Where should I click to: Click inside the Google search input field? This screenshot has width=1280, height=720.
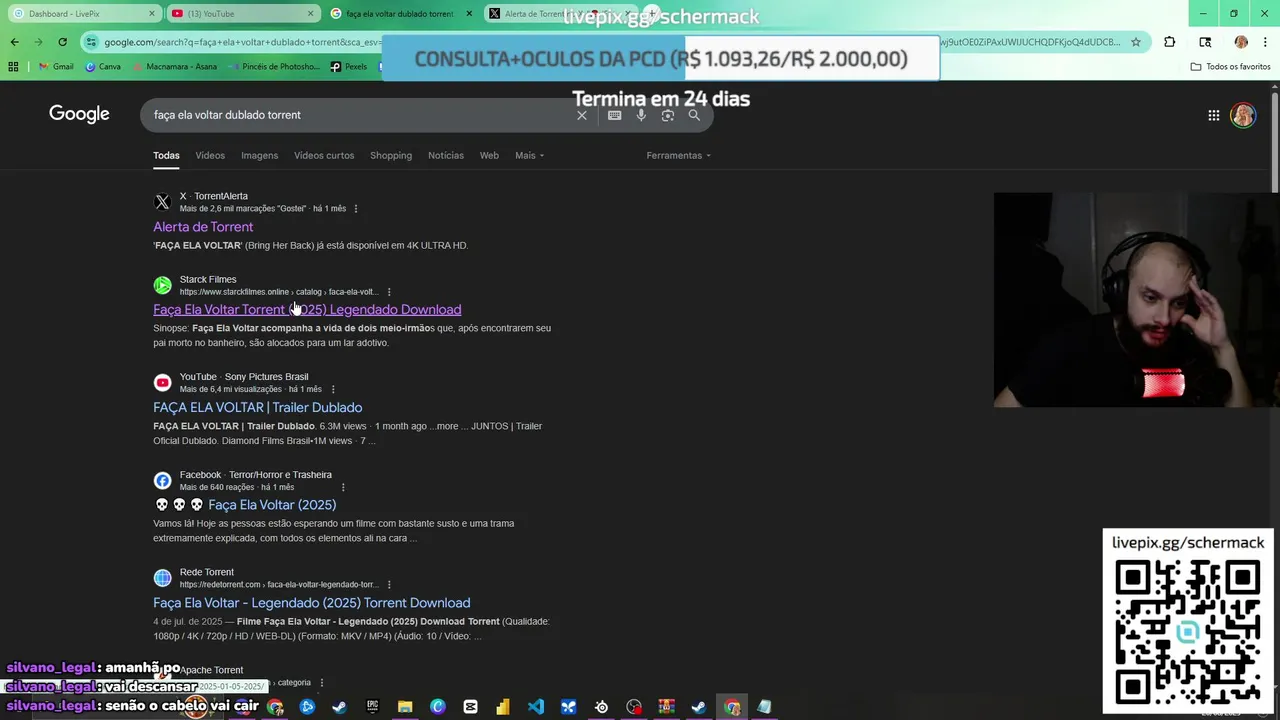tap(360, 115)
